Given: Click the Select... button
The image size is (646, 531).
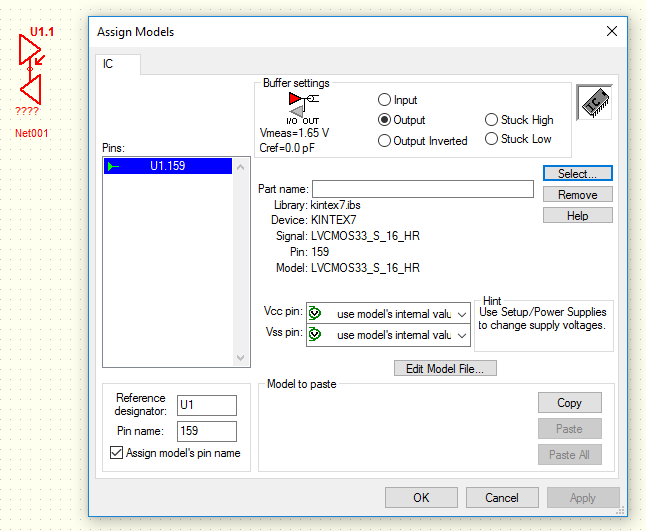Looking at the screenshot, I should pos(577,173).
